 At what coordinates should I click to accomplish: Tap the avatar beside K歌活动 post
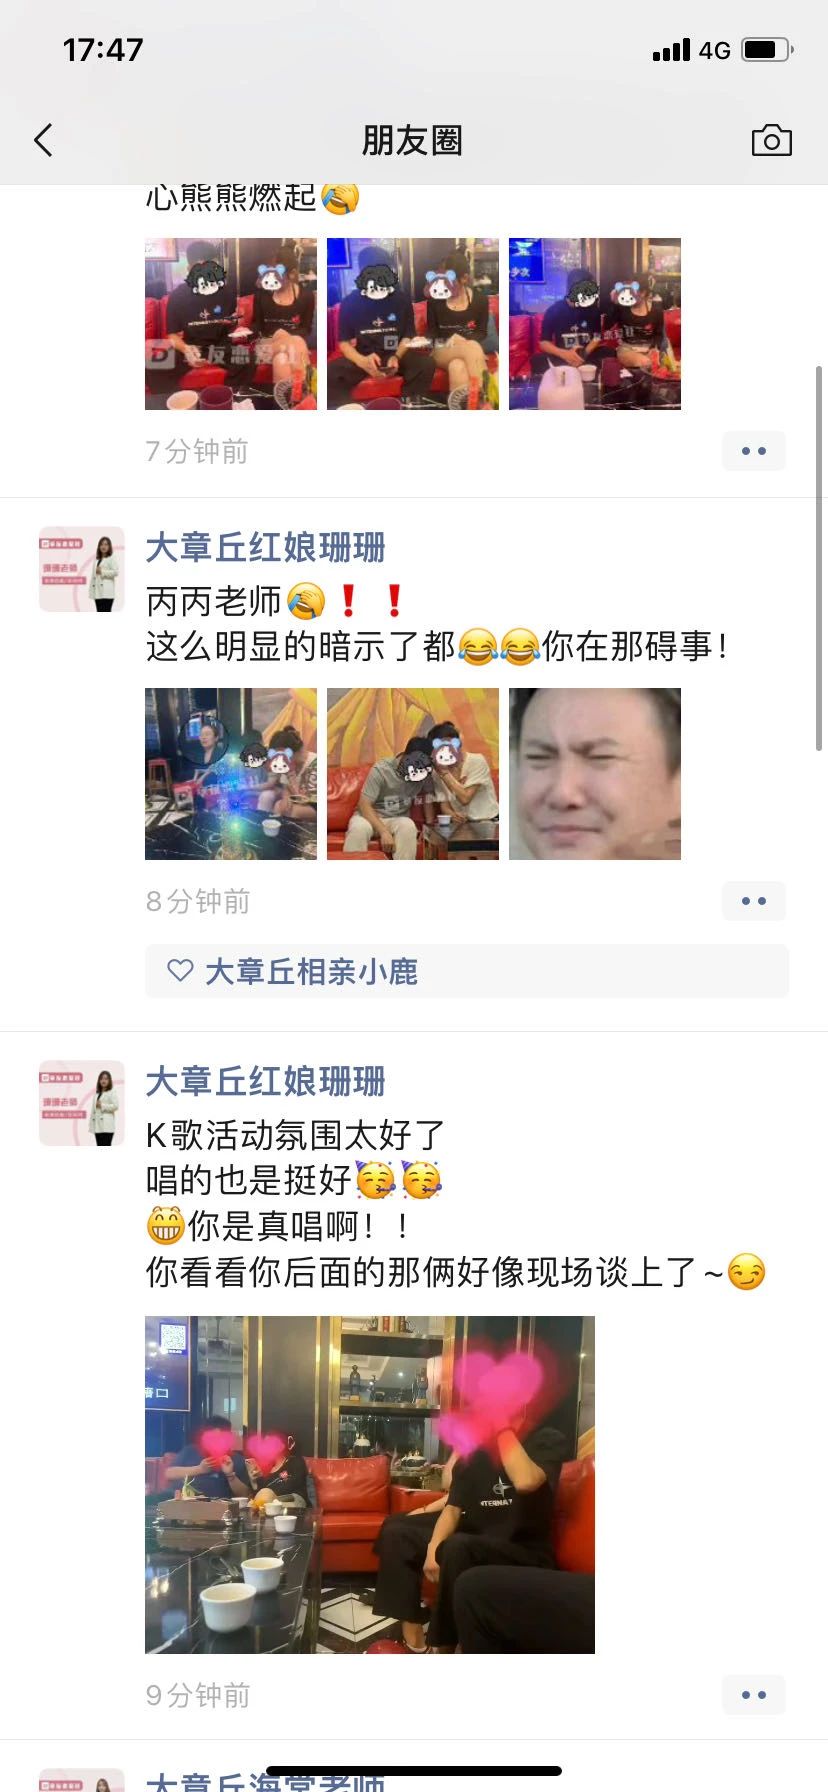(82, 1103)
